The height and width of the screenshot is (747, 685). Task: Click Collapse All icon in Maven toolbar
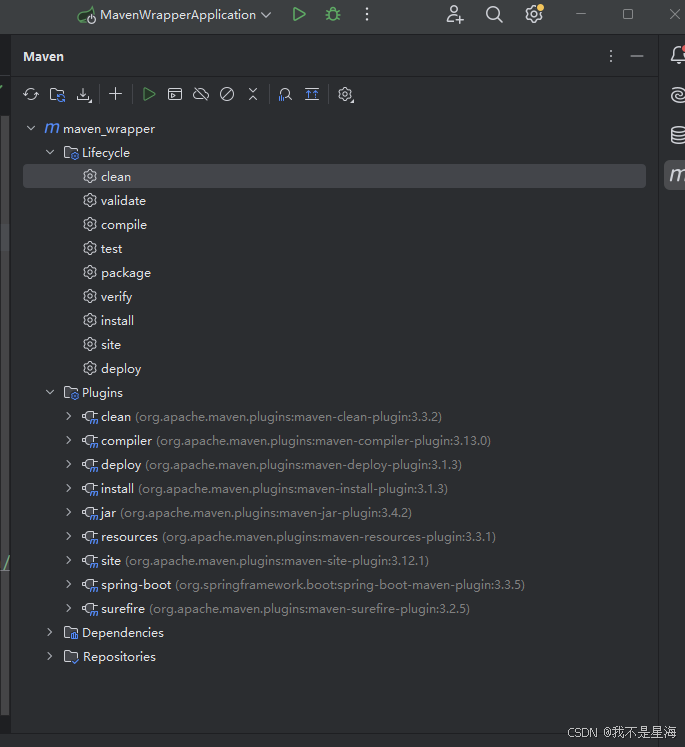[x=253, y=94]
